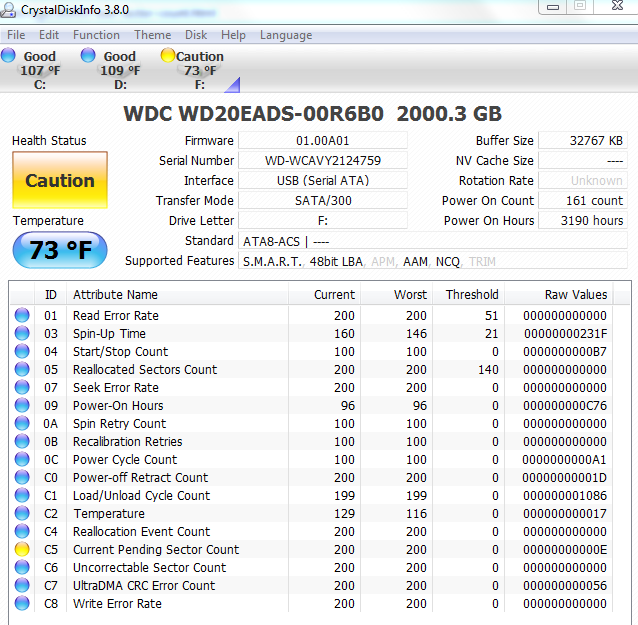Click the Firmware field 01.00A01
Image resolution: width=638 pixels, height=625 pixels.
coord(323,141)
